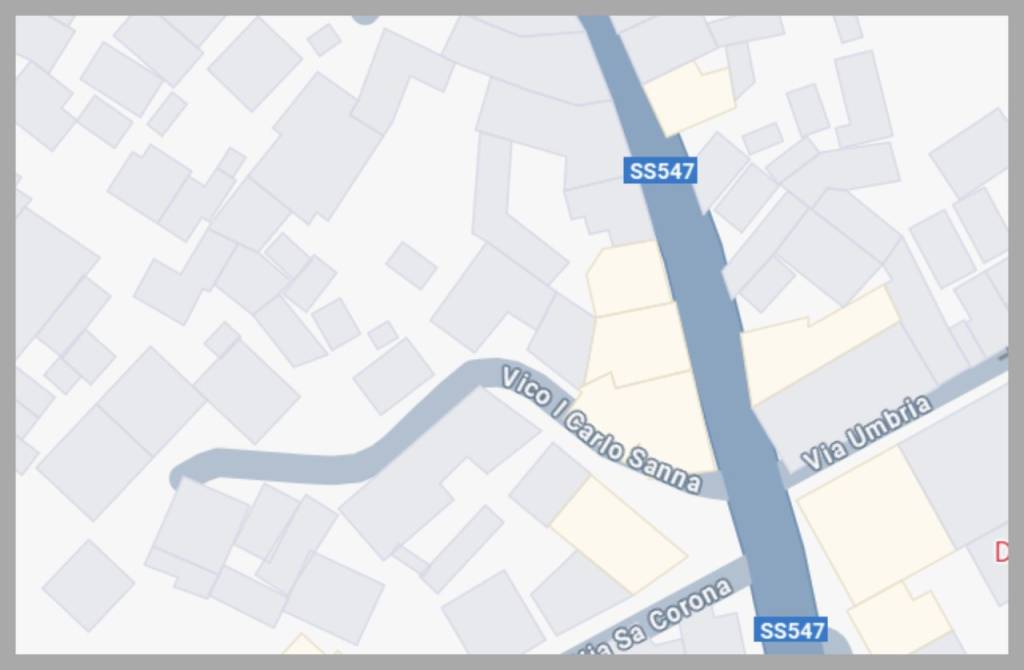This screenshot has height=670, width=1024.
Task: Click where Vico I Carlo Sanna joins SS547
Action: (x=725, y=486)
